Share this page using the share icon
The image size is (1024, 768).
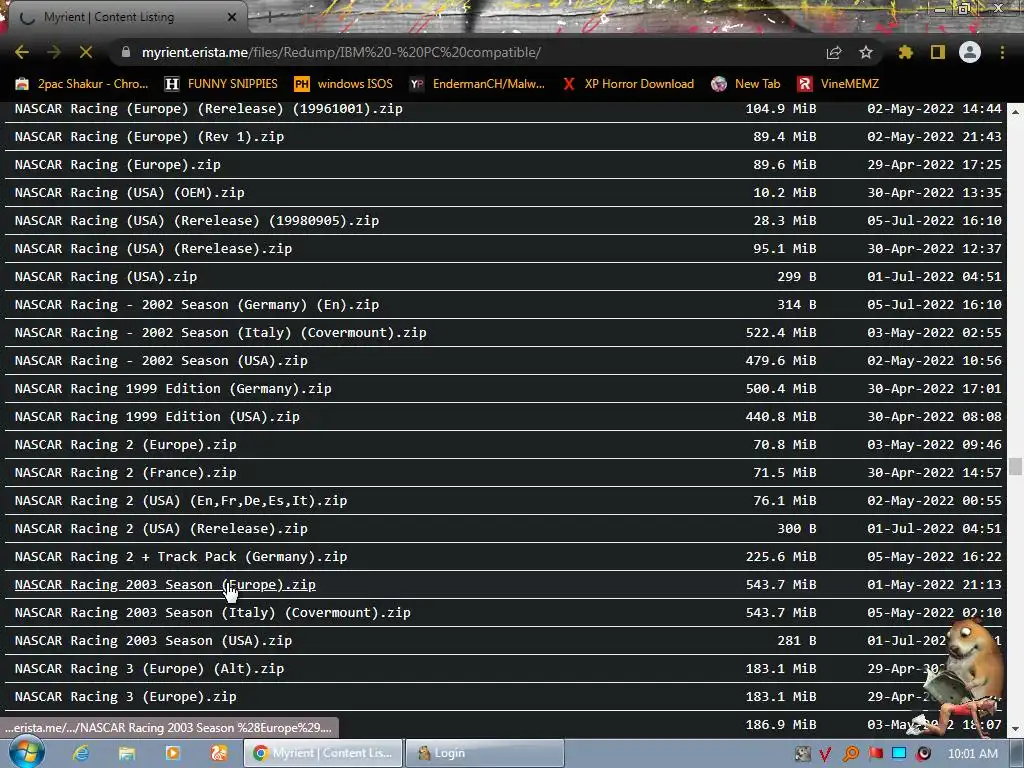[834, 52]
